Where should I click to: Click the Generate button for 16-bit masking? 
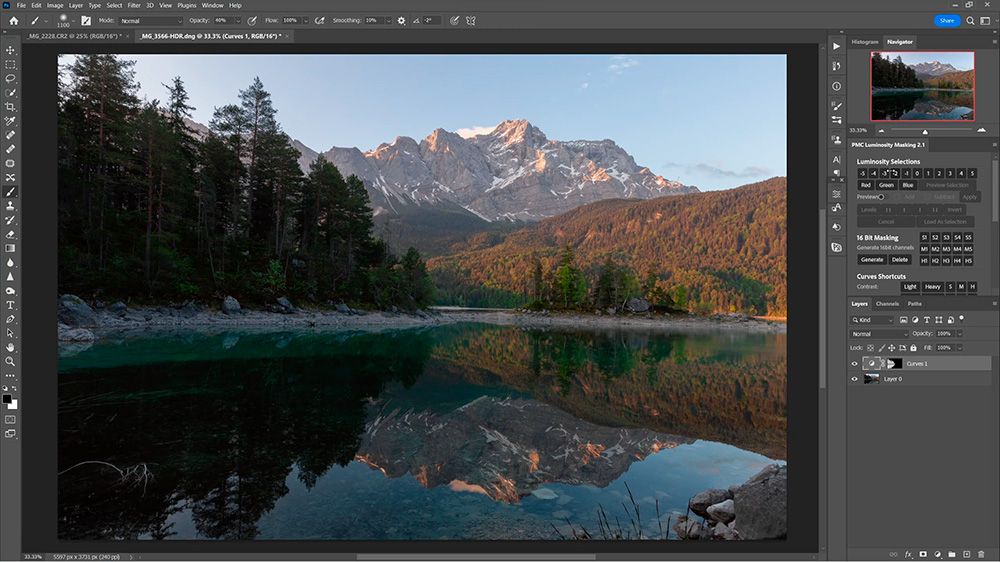click(871, 259)
